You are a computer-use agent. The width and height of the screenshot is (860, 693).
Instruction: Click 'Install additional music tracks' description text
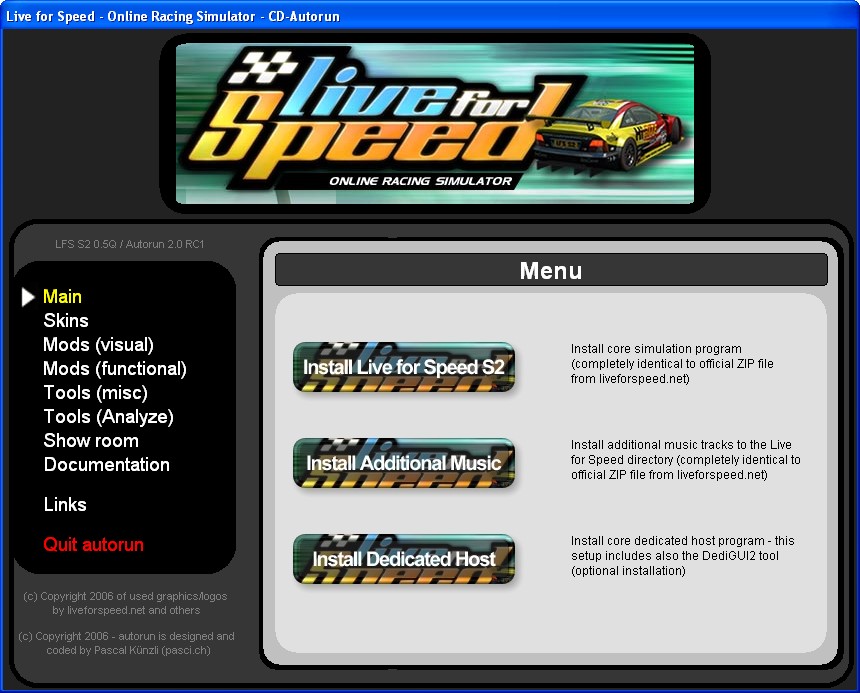coord(686,460)
